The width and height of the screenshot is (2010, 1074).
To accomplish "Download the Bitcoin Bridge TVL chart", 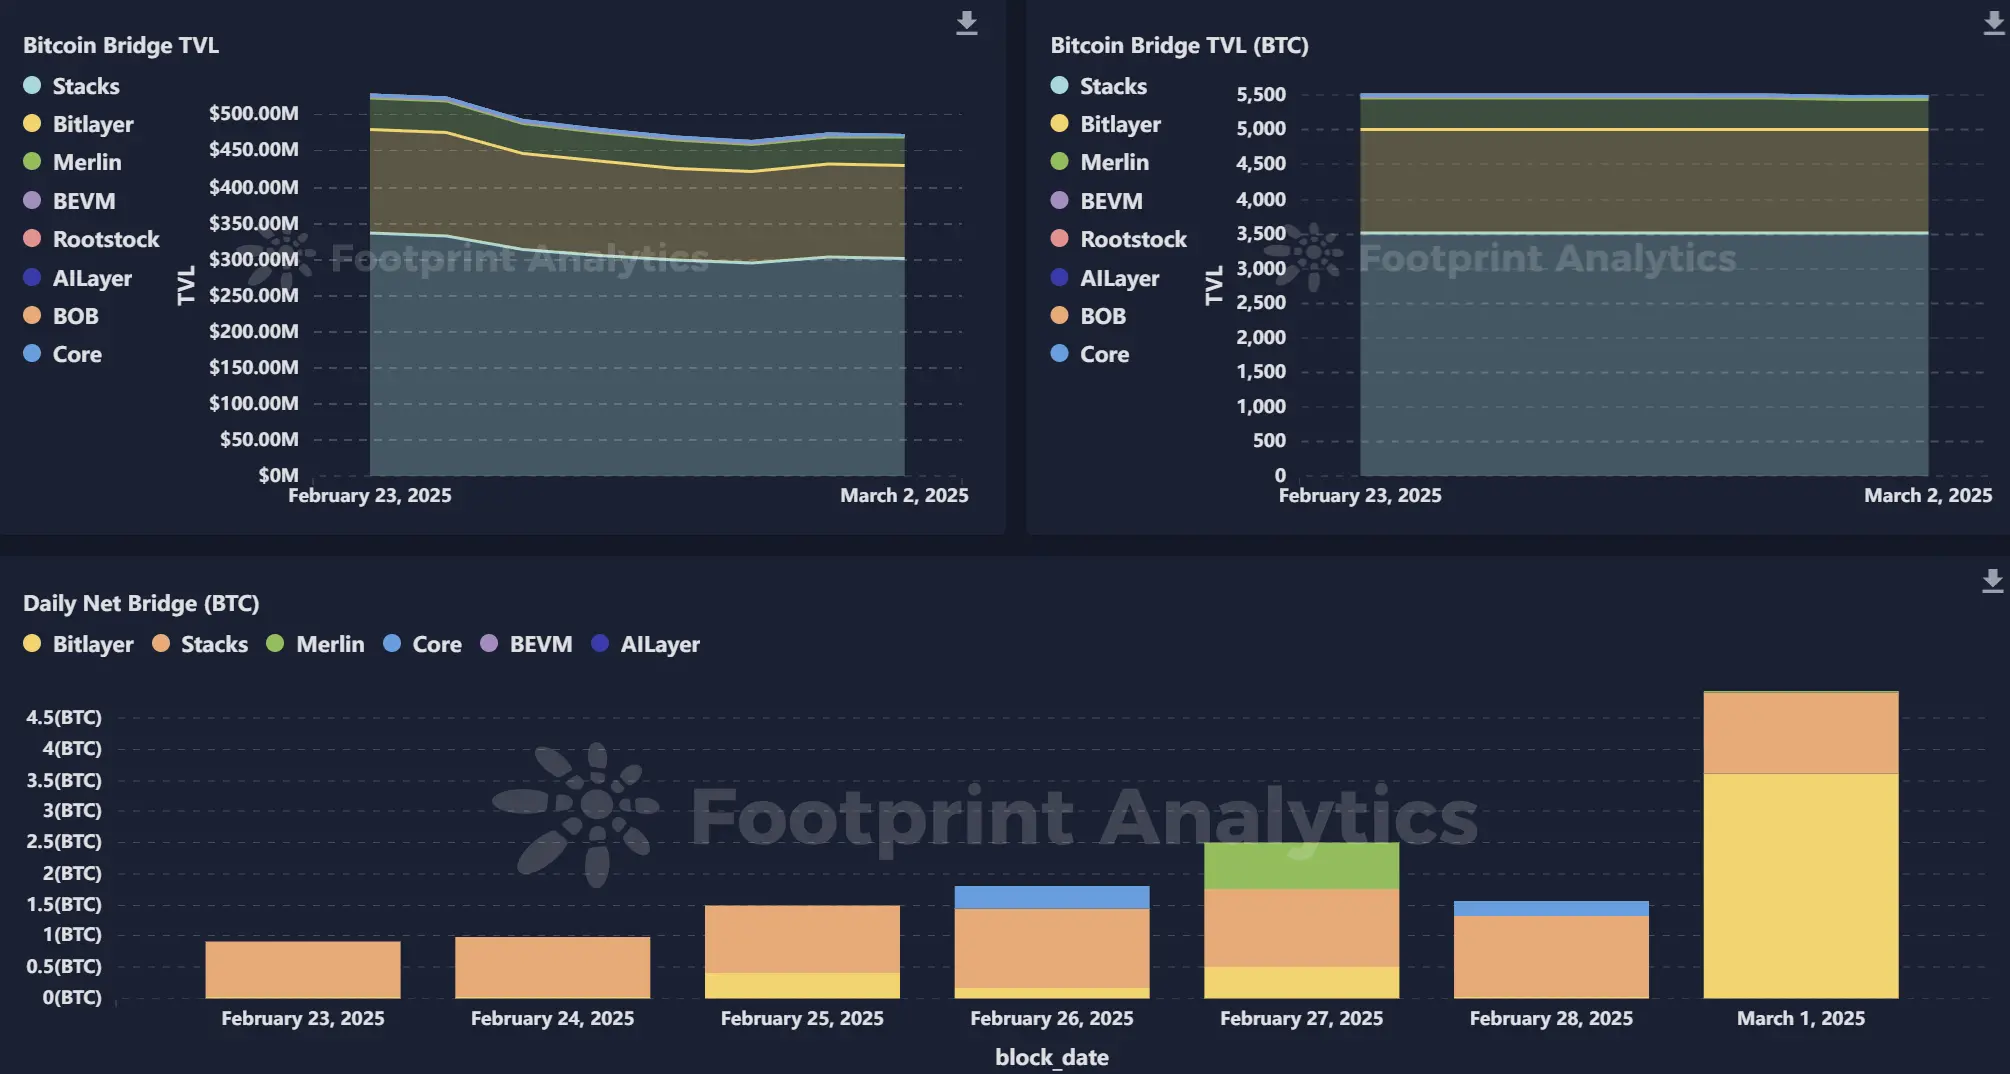I will click(966, 23).
